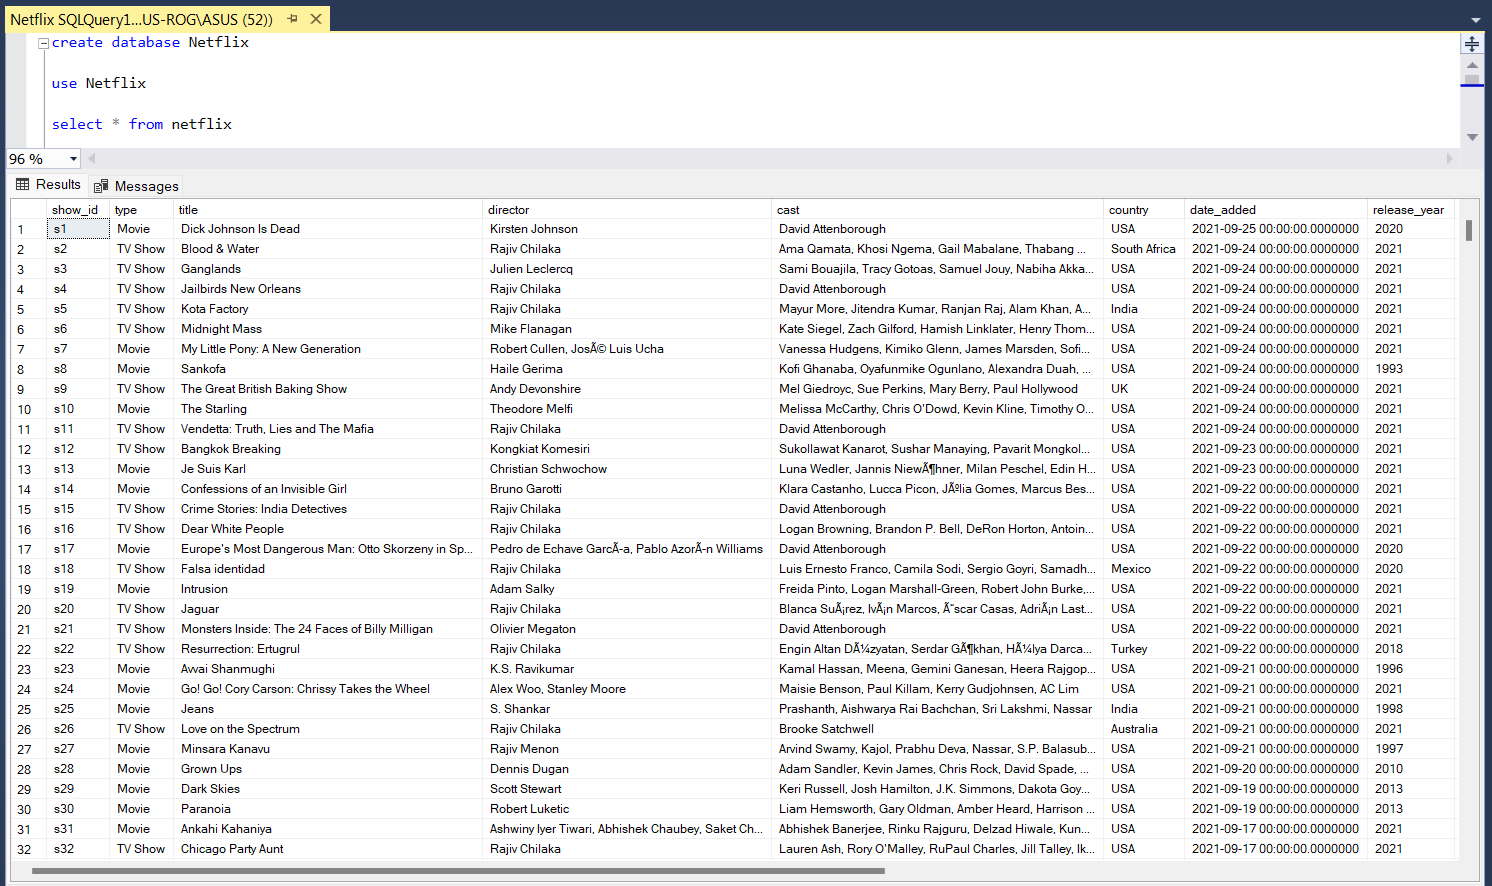Click the editor vertical scrollbar down arrow
Viewport: 1492px width, 886px height.
[1472, 137]
